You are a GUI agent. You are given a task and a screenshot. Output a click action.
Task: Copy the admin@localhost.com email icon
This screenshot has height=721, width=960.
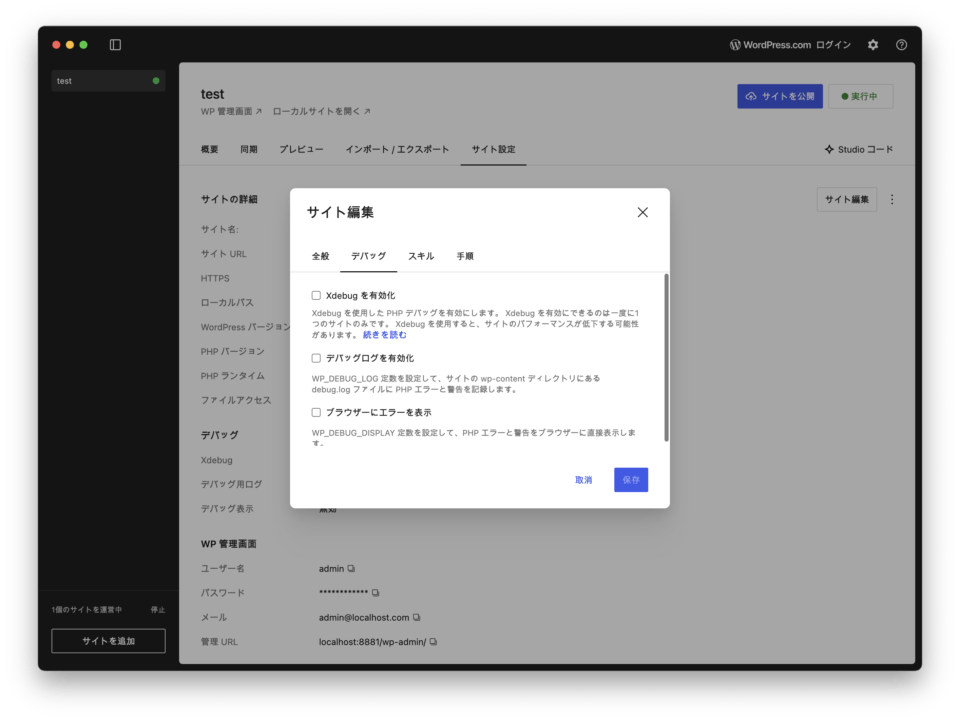(416, 618)
